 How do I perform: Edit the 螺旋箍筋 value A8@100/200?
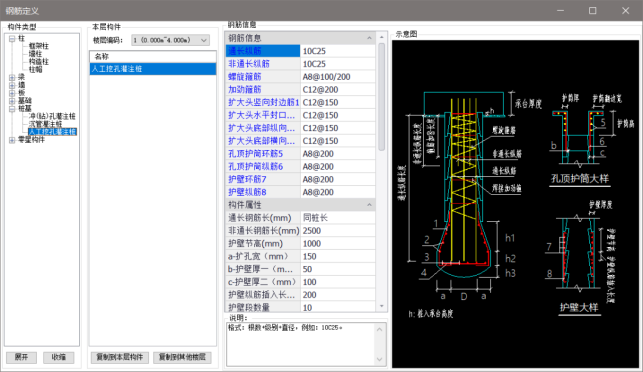pos(337,77)
